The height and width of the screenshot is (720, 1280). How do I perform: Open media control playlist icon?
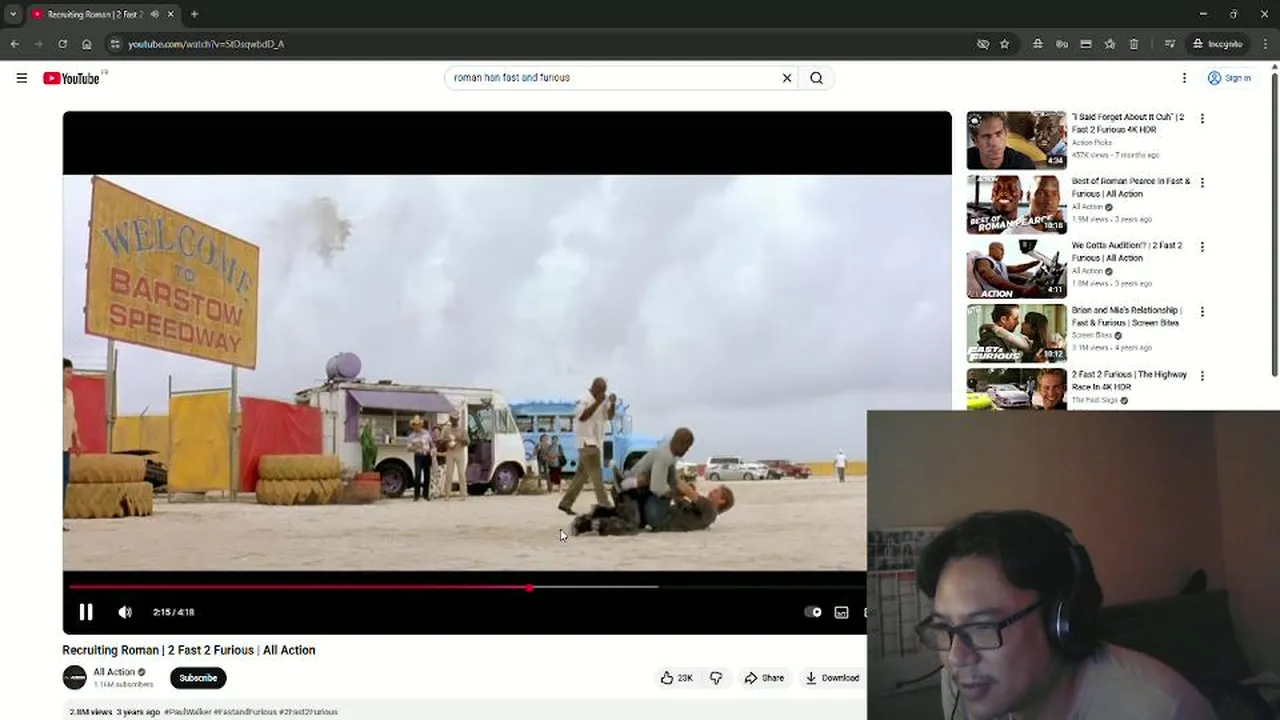[1169, 44]
